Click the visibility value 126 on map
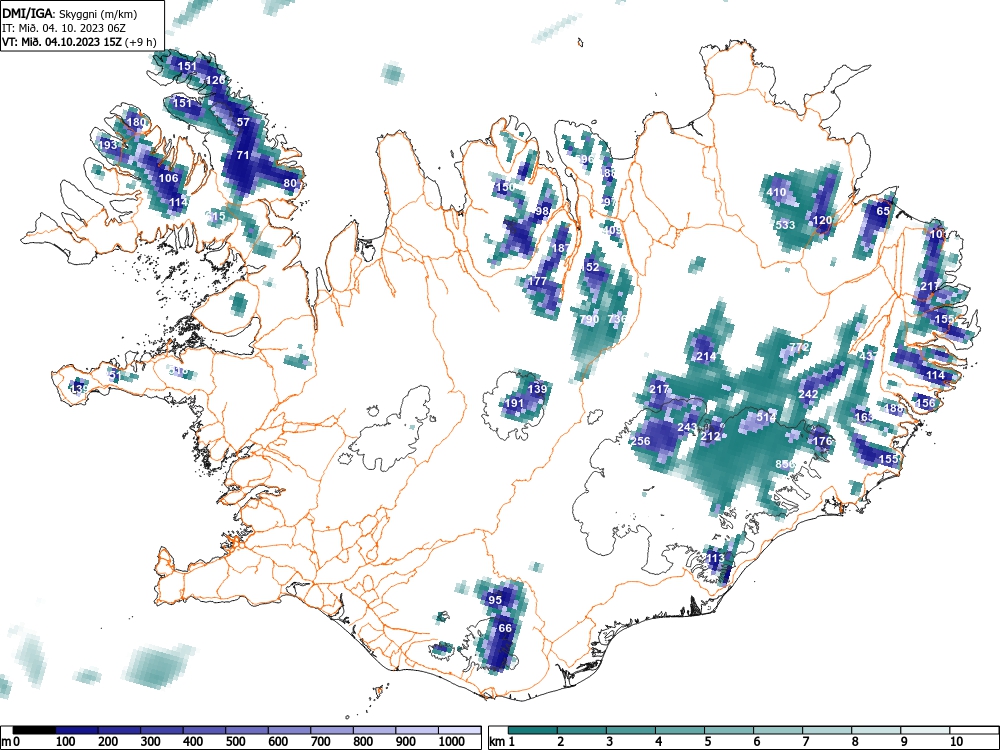This screenshot has height=750, width=1000. tap(216, 80)
